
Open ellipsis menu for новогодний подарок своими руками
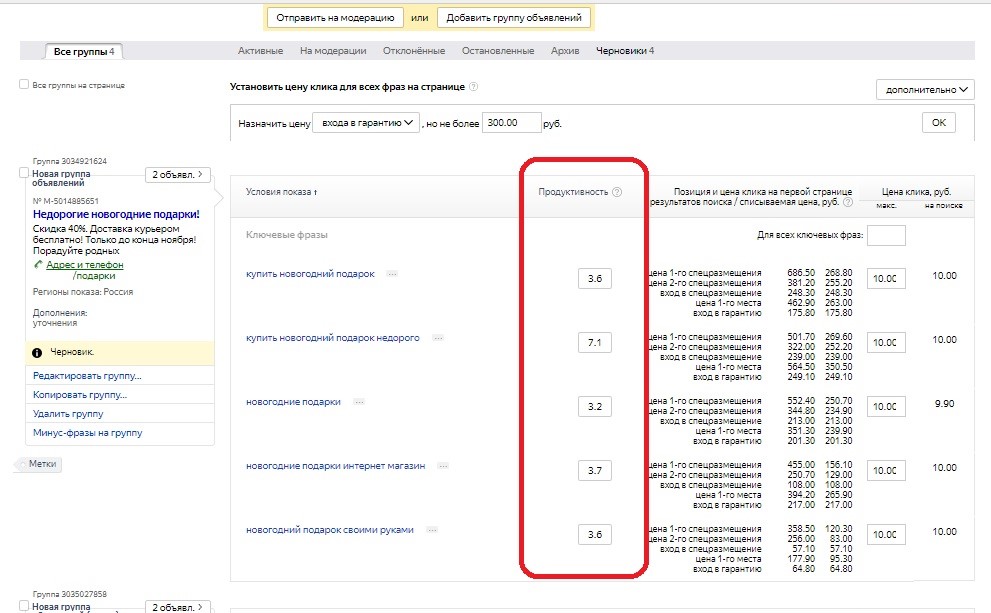tap(432, 530)
